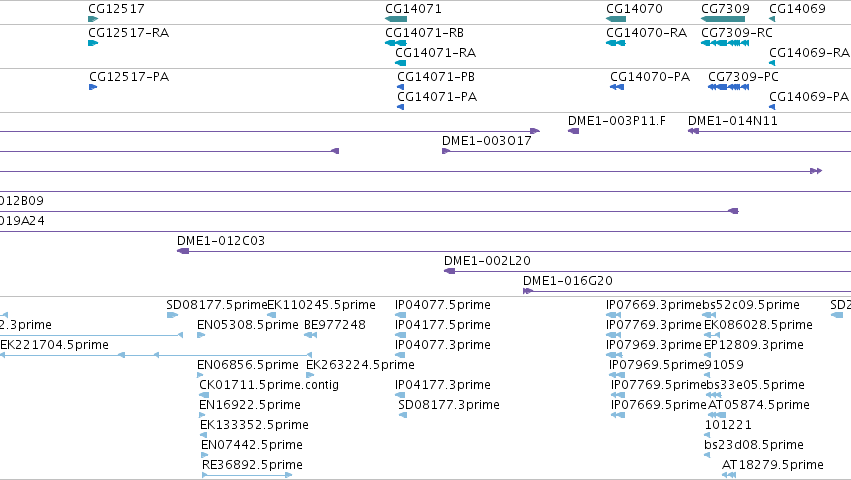851x480 pixels.
Task: Open the IP04077.5prime EST label
Action: coord(443,305)
